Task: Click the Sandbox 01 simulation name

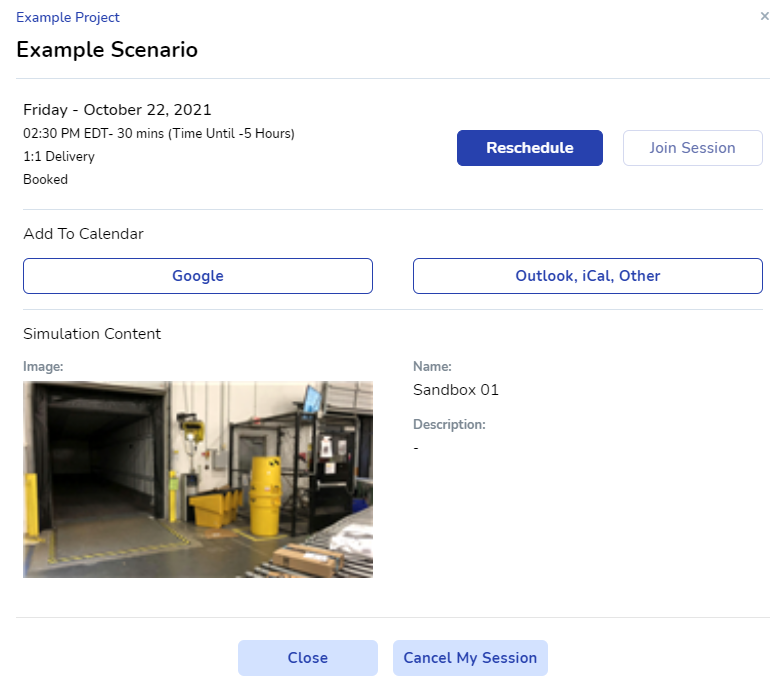Action: click(x=455, y=390)
